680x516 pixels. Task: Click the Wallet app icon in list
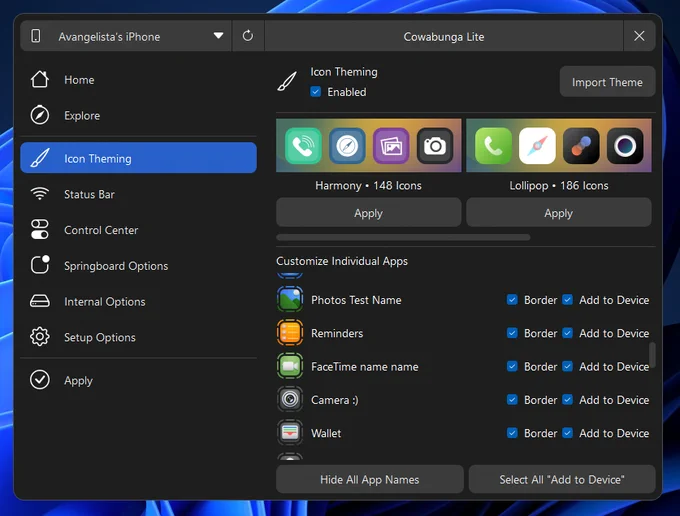[x=290, y=432]
